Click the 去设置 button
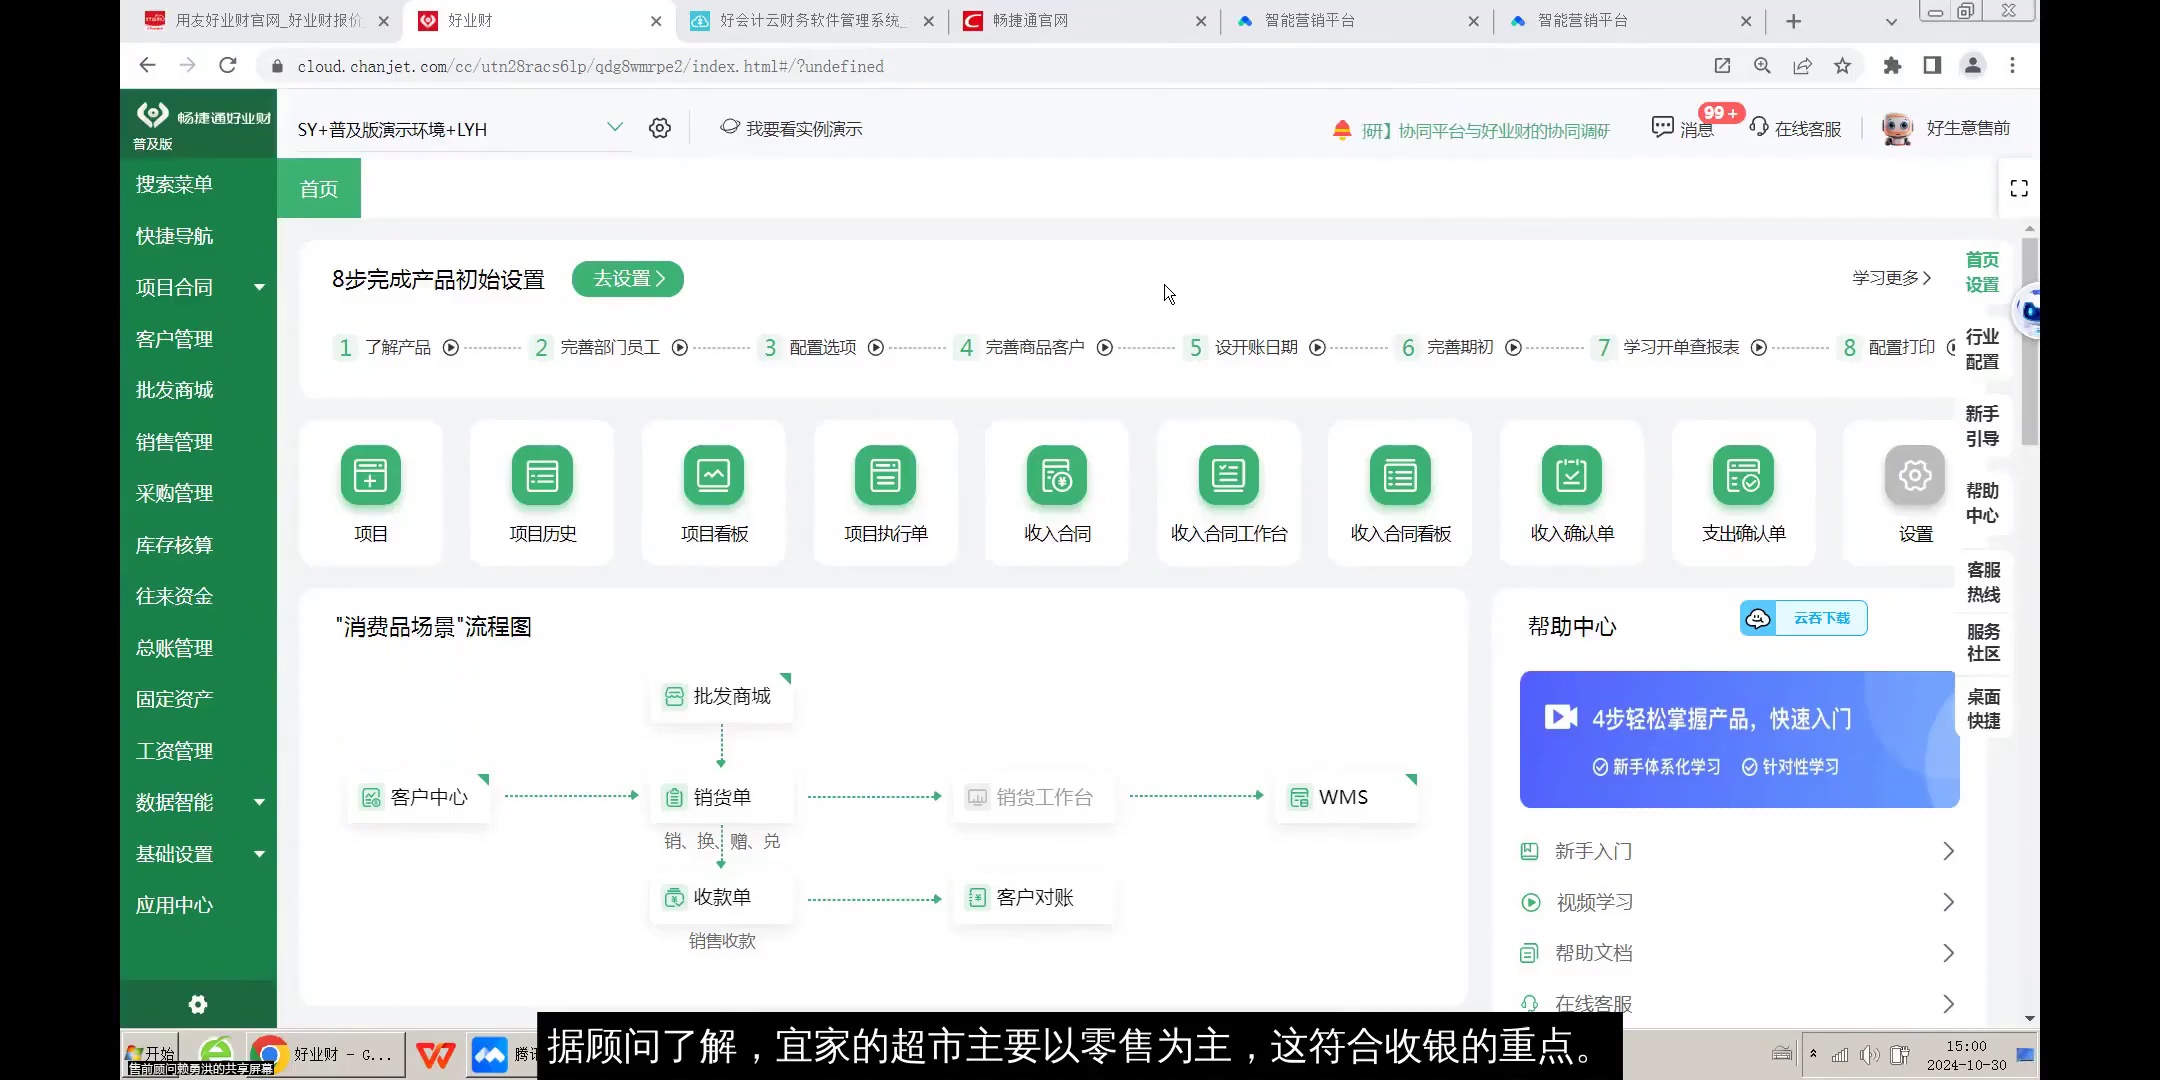 coord(626,279)
